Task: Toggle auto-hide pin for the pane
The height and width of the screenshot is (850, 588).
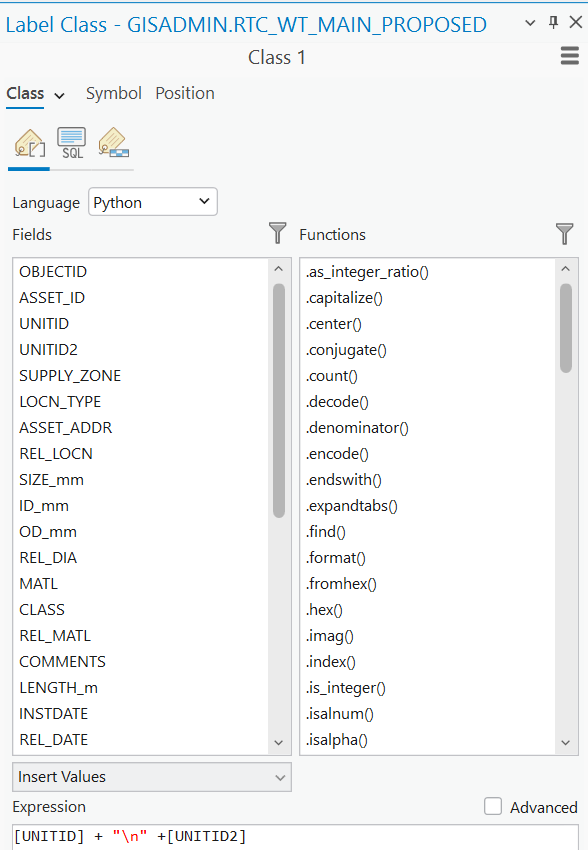Action: tap(553, 22)
